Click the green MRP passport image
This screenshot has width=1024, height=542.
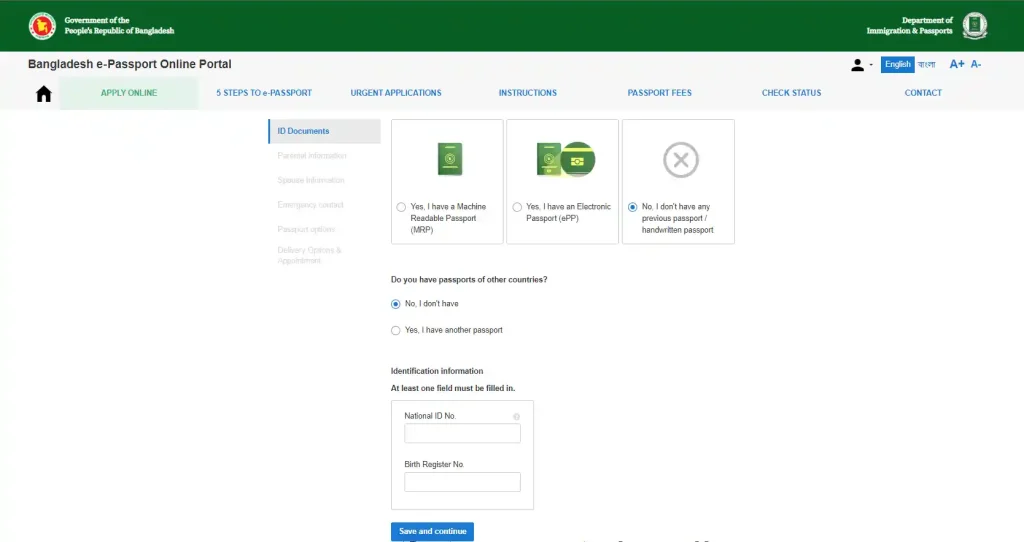point(450,159)
